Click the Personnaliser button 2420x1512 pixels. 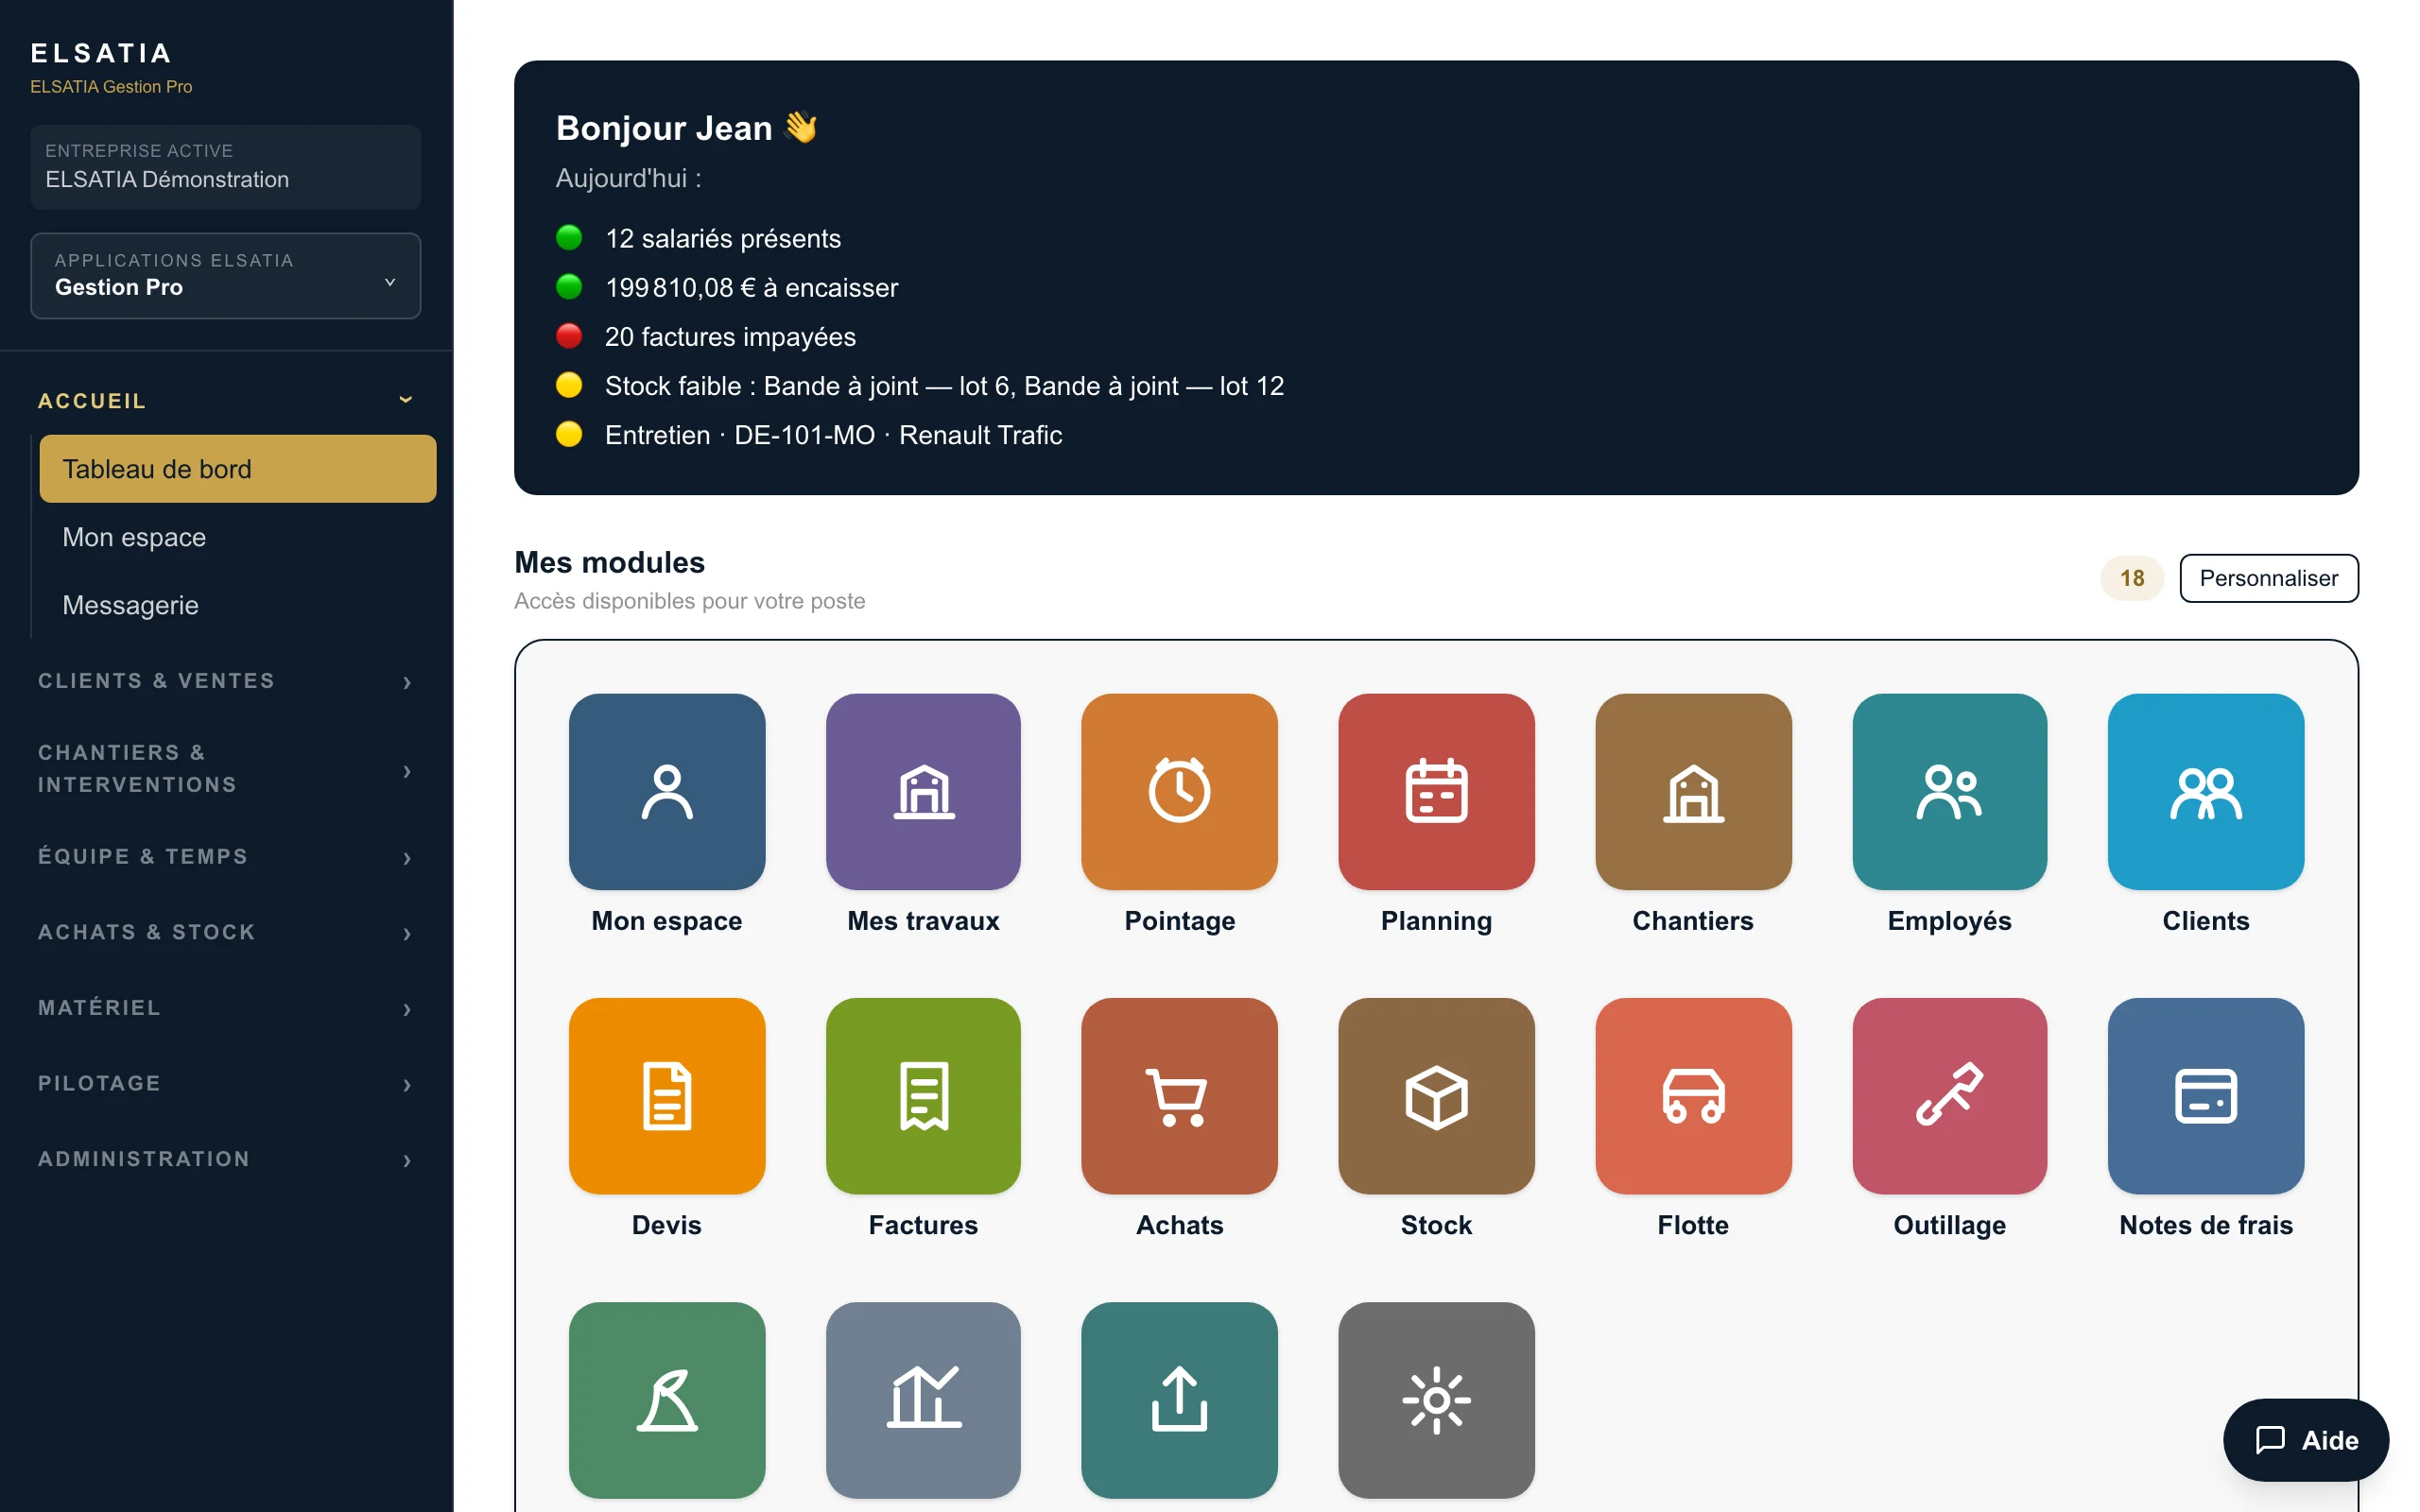(2268, 578)
